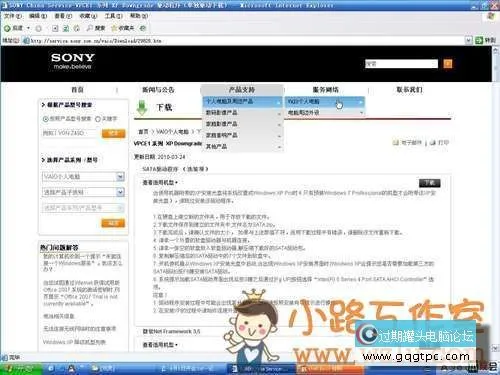Click the Home toolbar icon
The height and width of the screenshot is (375, 500).
[x=77, y=29]
